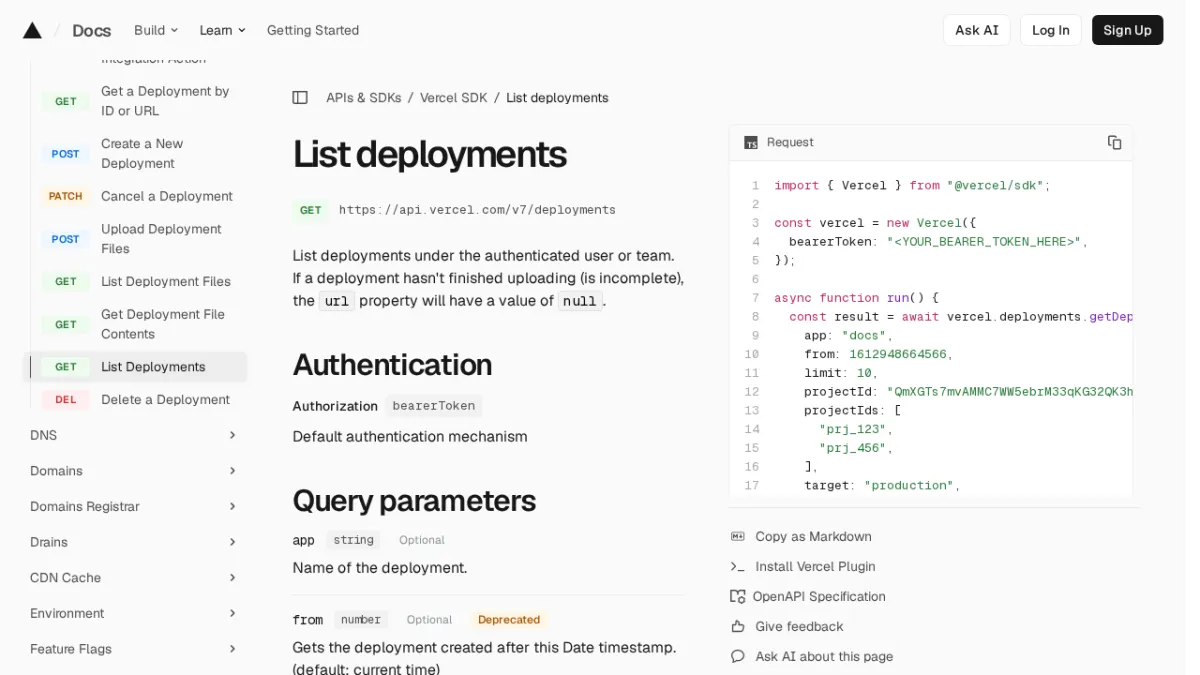Screen dimensions: 1200x675
Task: Click the inline code word null
Action: point(579,301)
